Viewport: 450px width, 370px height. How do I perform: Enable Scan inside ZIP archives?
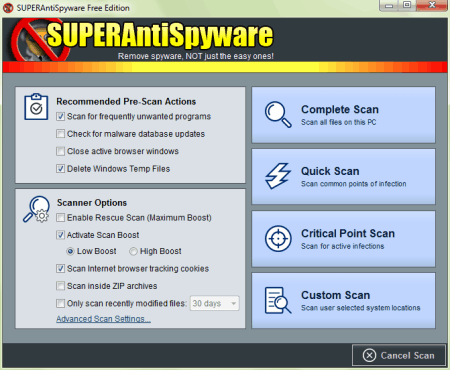tap(60, 286)
